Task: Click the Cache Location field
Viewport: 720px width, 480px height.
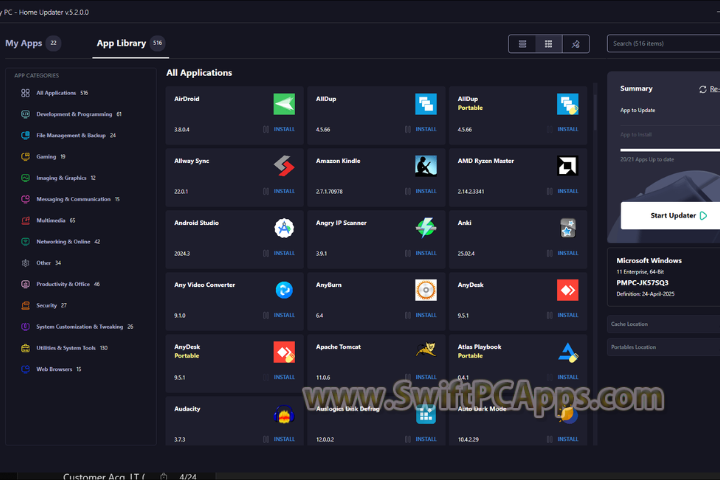Action: (x=664, y=324)
